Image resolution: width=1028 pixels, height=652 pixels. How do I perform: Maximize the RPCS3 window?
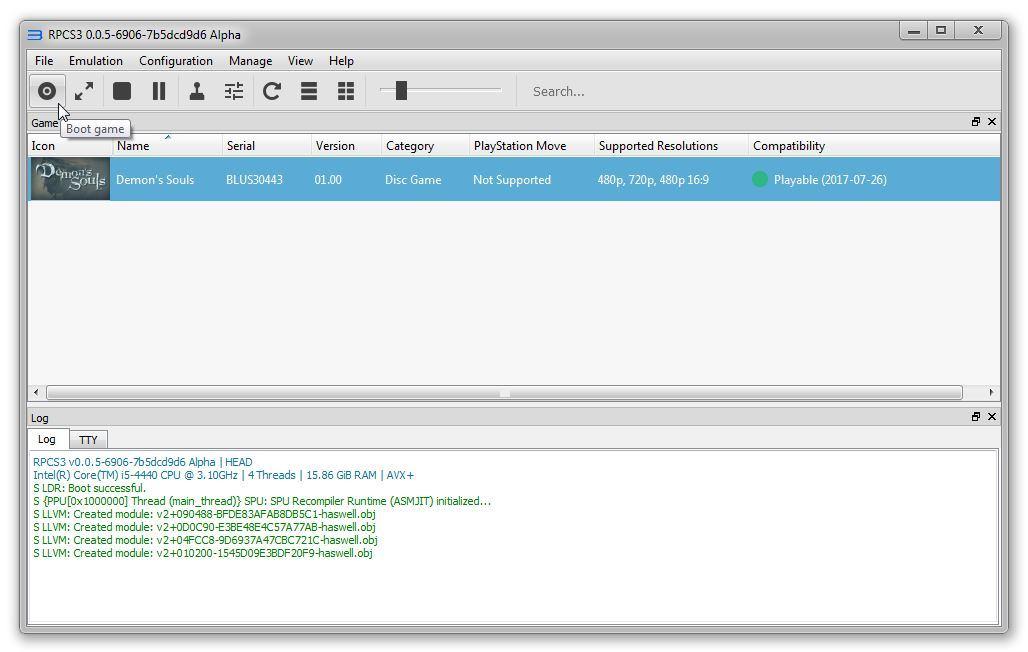click(941, 30)
